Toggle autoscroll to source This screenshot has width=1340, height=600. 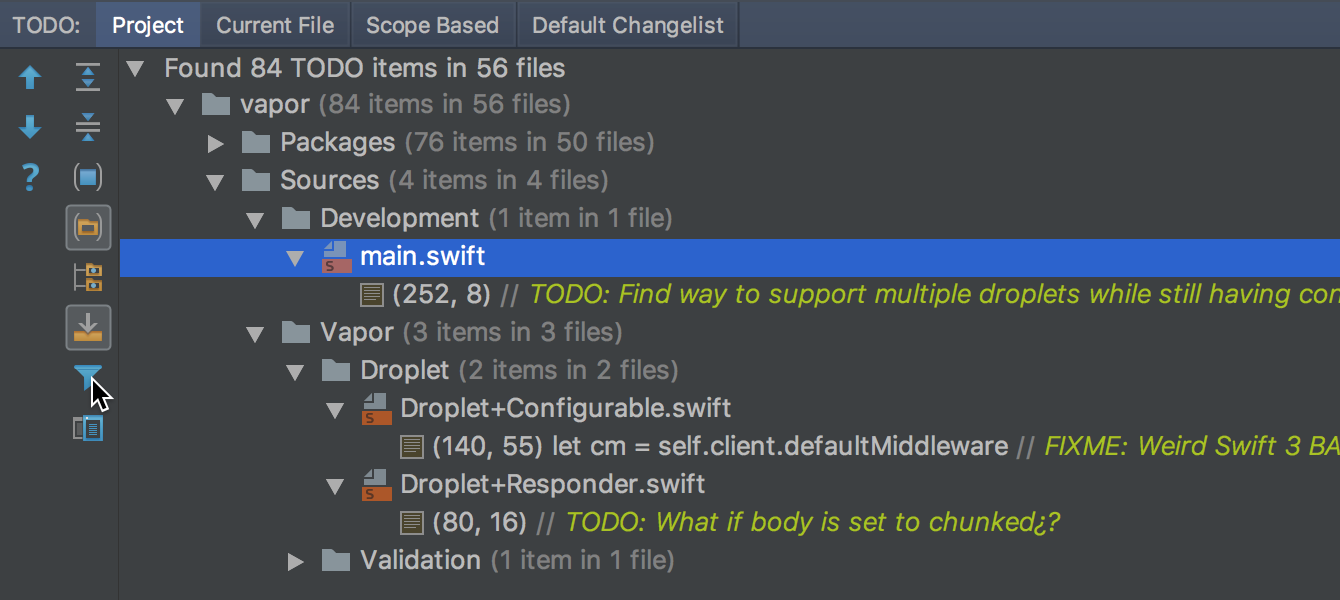coord(88,327)
